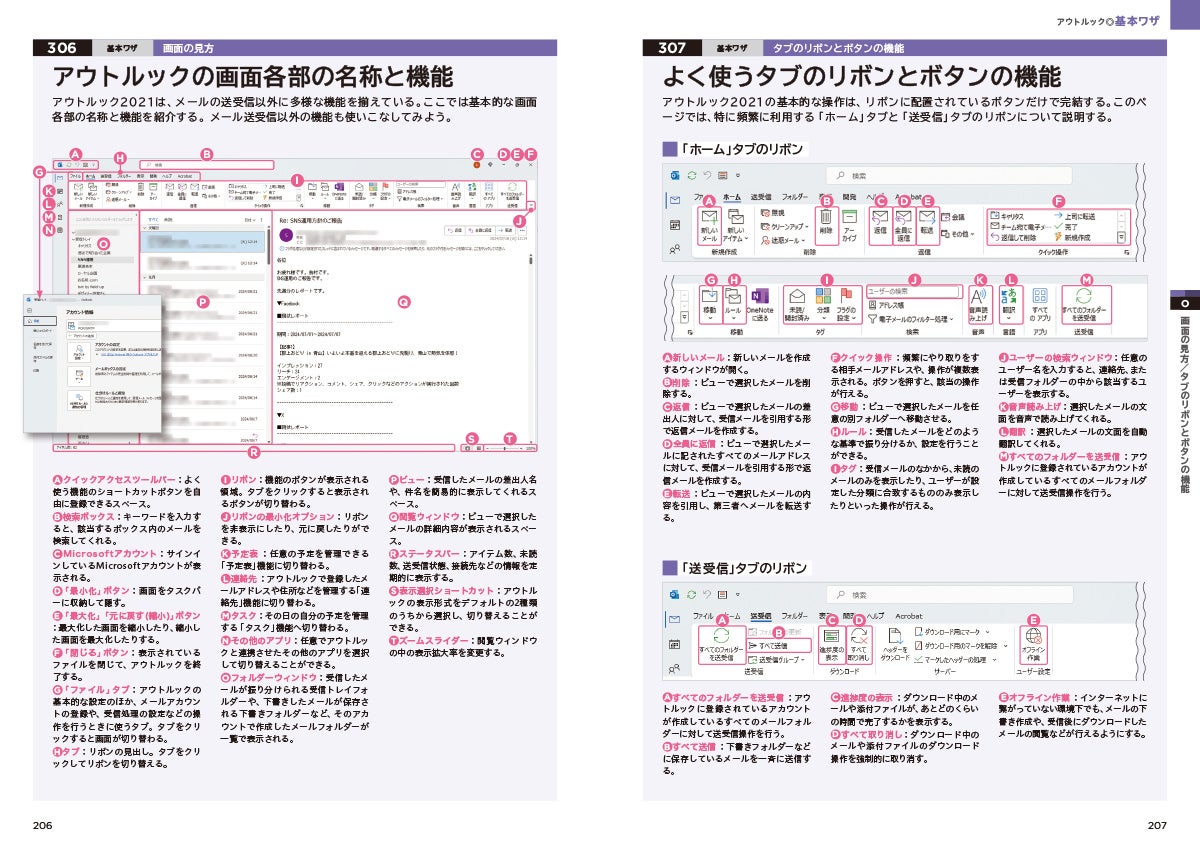Image resolution: width=1200 pixels, height=847 pixels.
Task: Open the ダウンロード用のマークを解除 dropdown
Action: coord(960,645)
